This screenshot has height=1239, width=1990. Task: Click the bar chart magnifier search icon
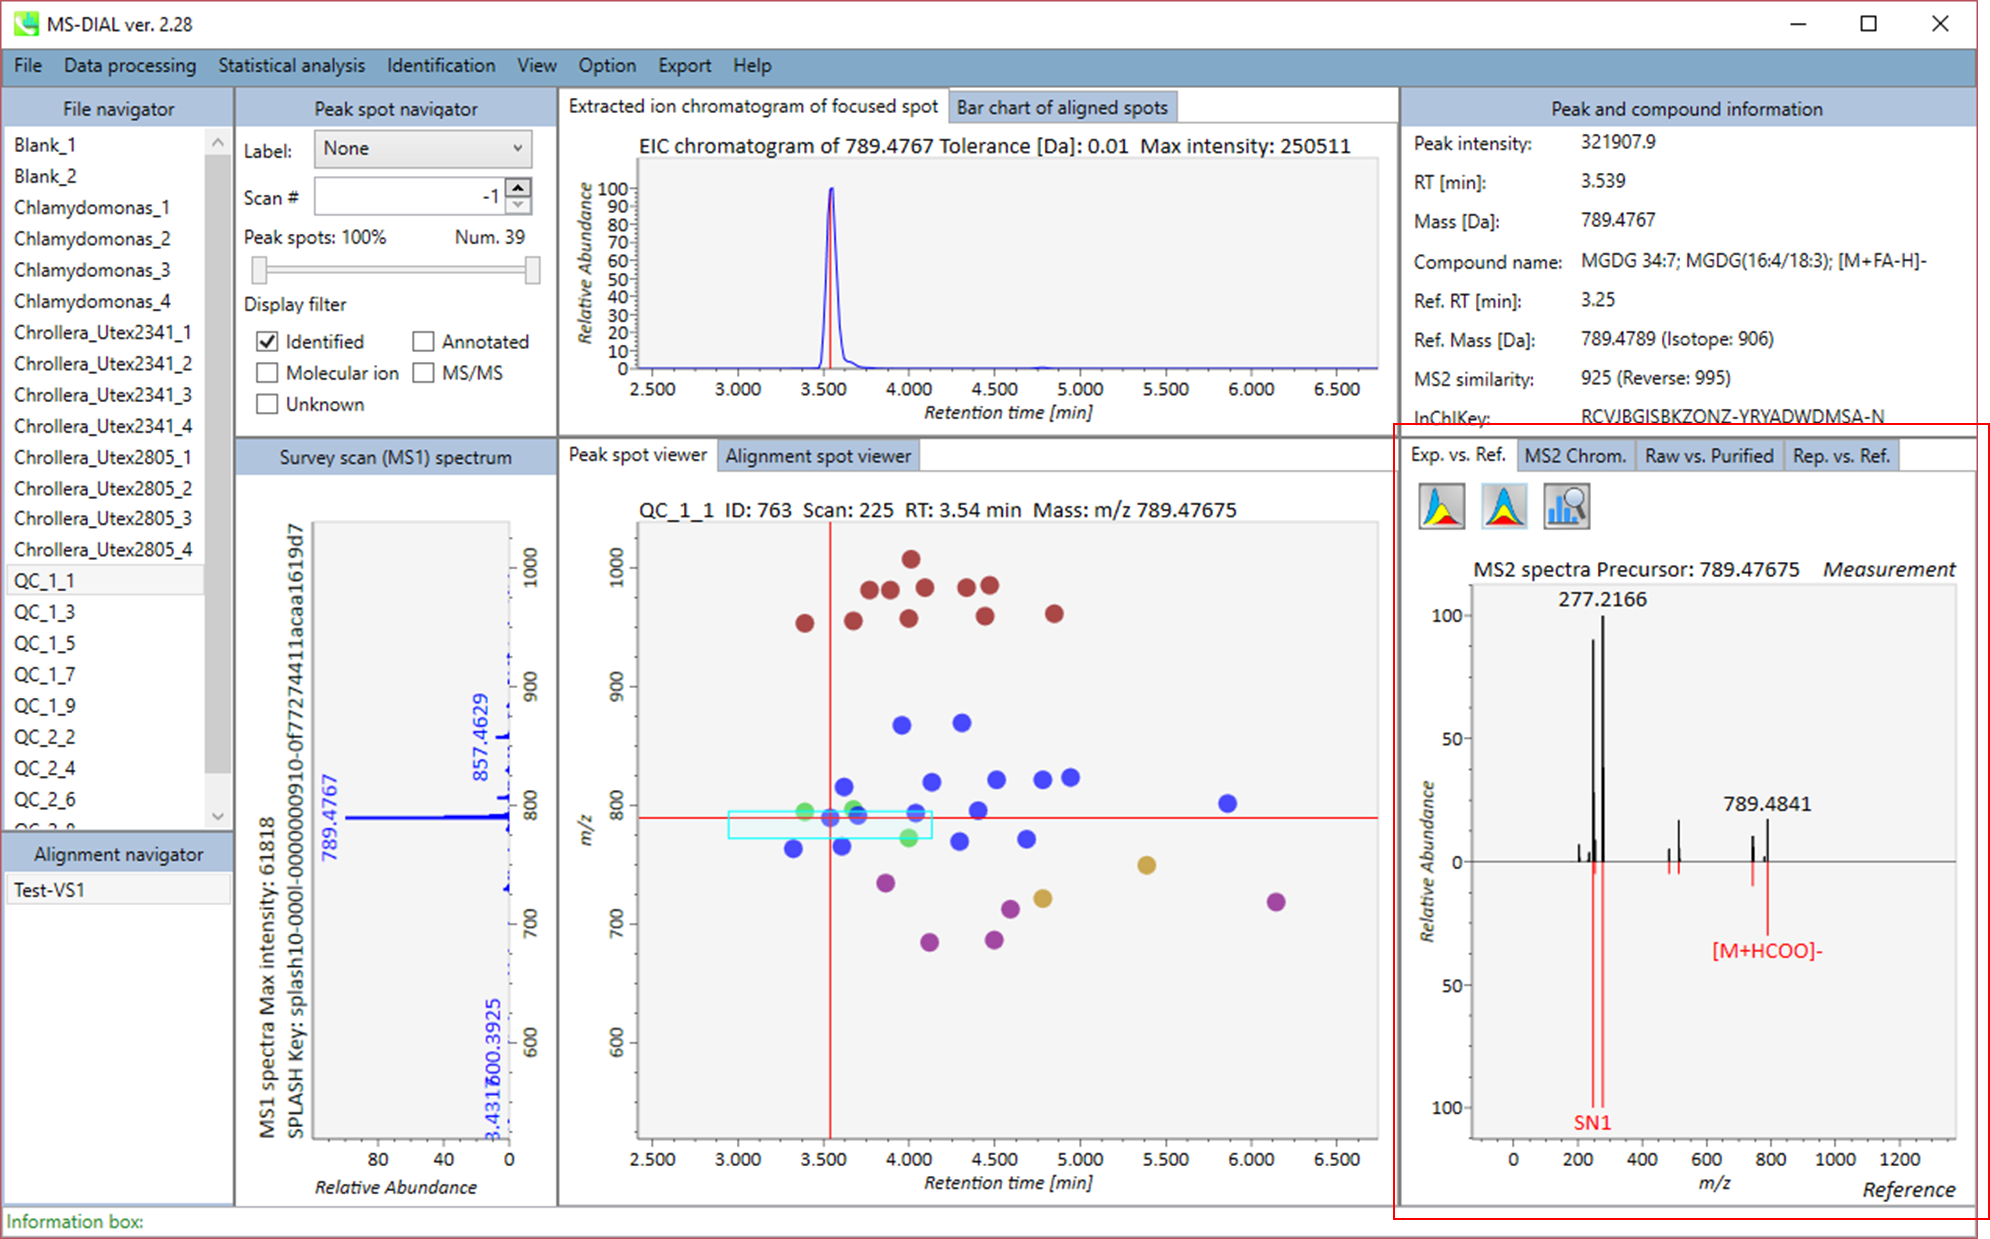coord(1567,506)
